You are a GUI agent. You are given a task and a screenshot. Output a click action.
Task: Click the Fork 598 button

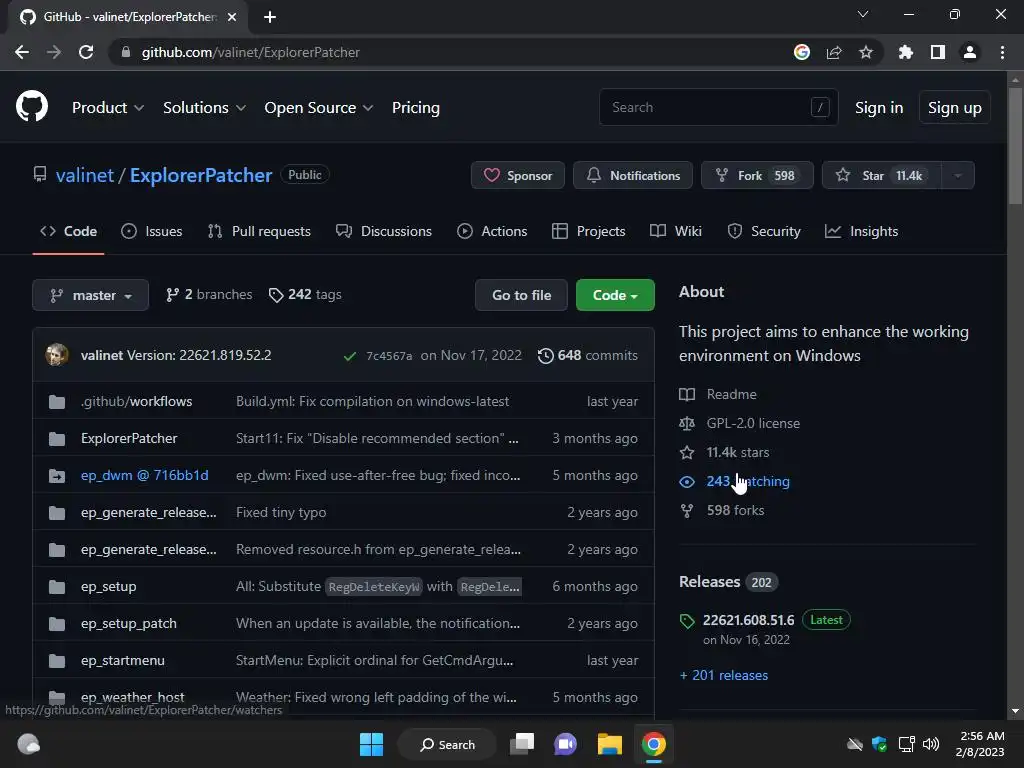[x=757, y=175]
